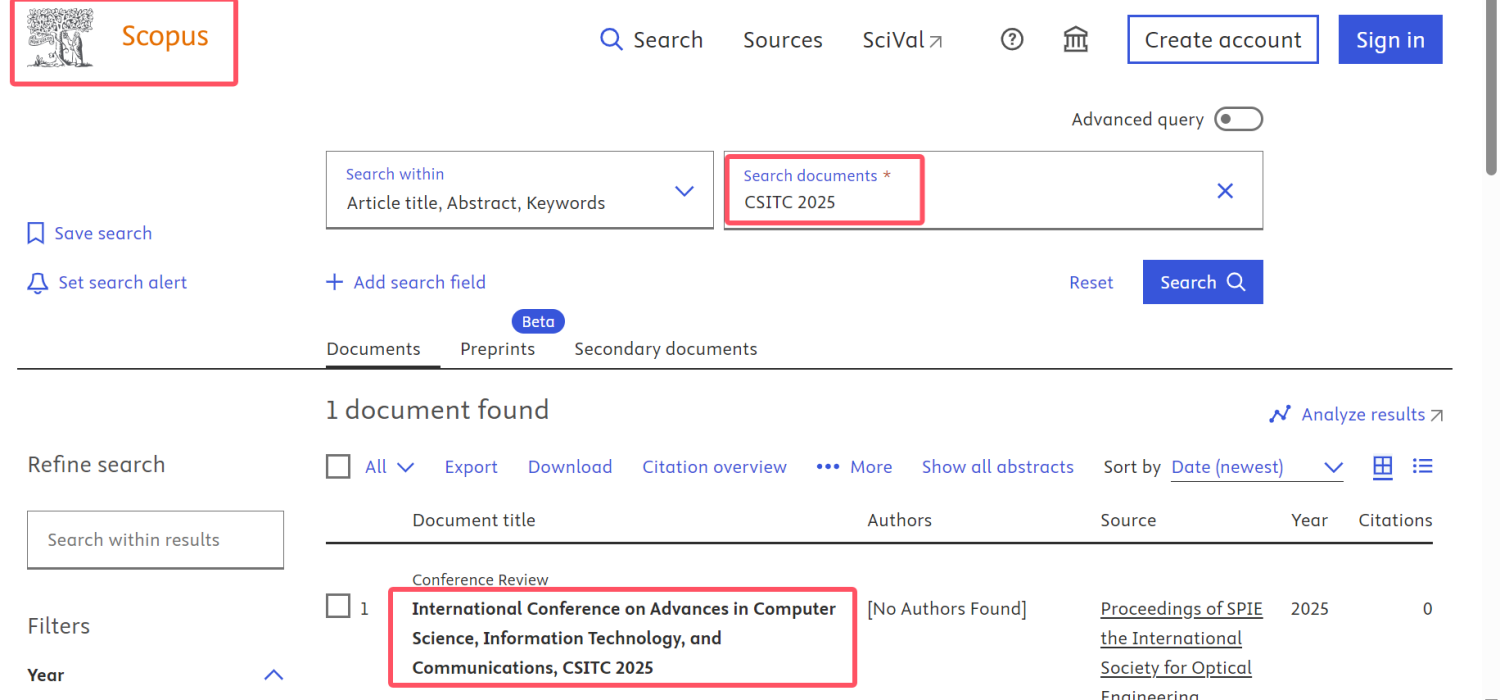Click the plus icon for Add search field
This screenshot has width=1500, height=700.
(335, 282)
